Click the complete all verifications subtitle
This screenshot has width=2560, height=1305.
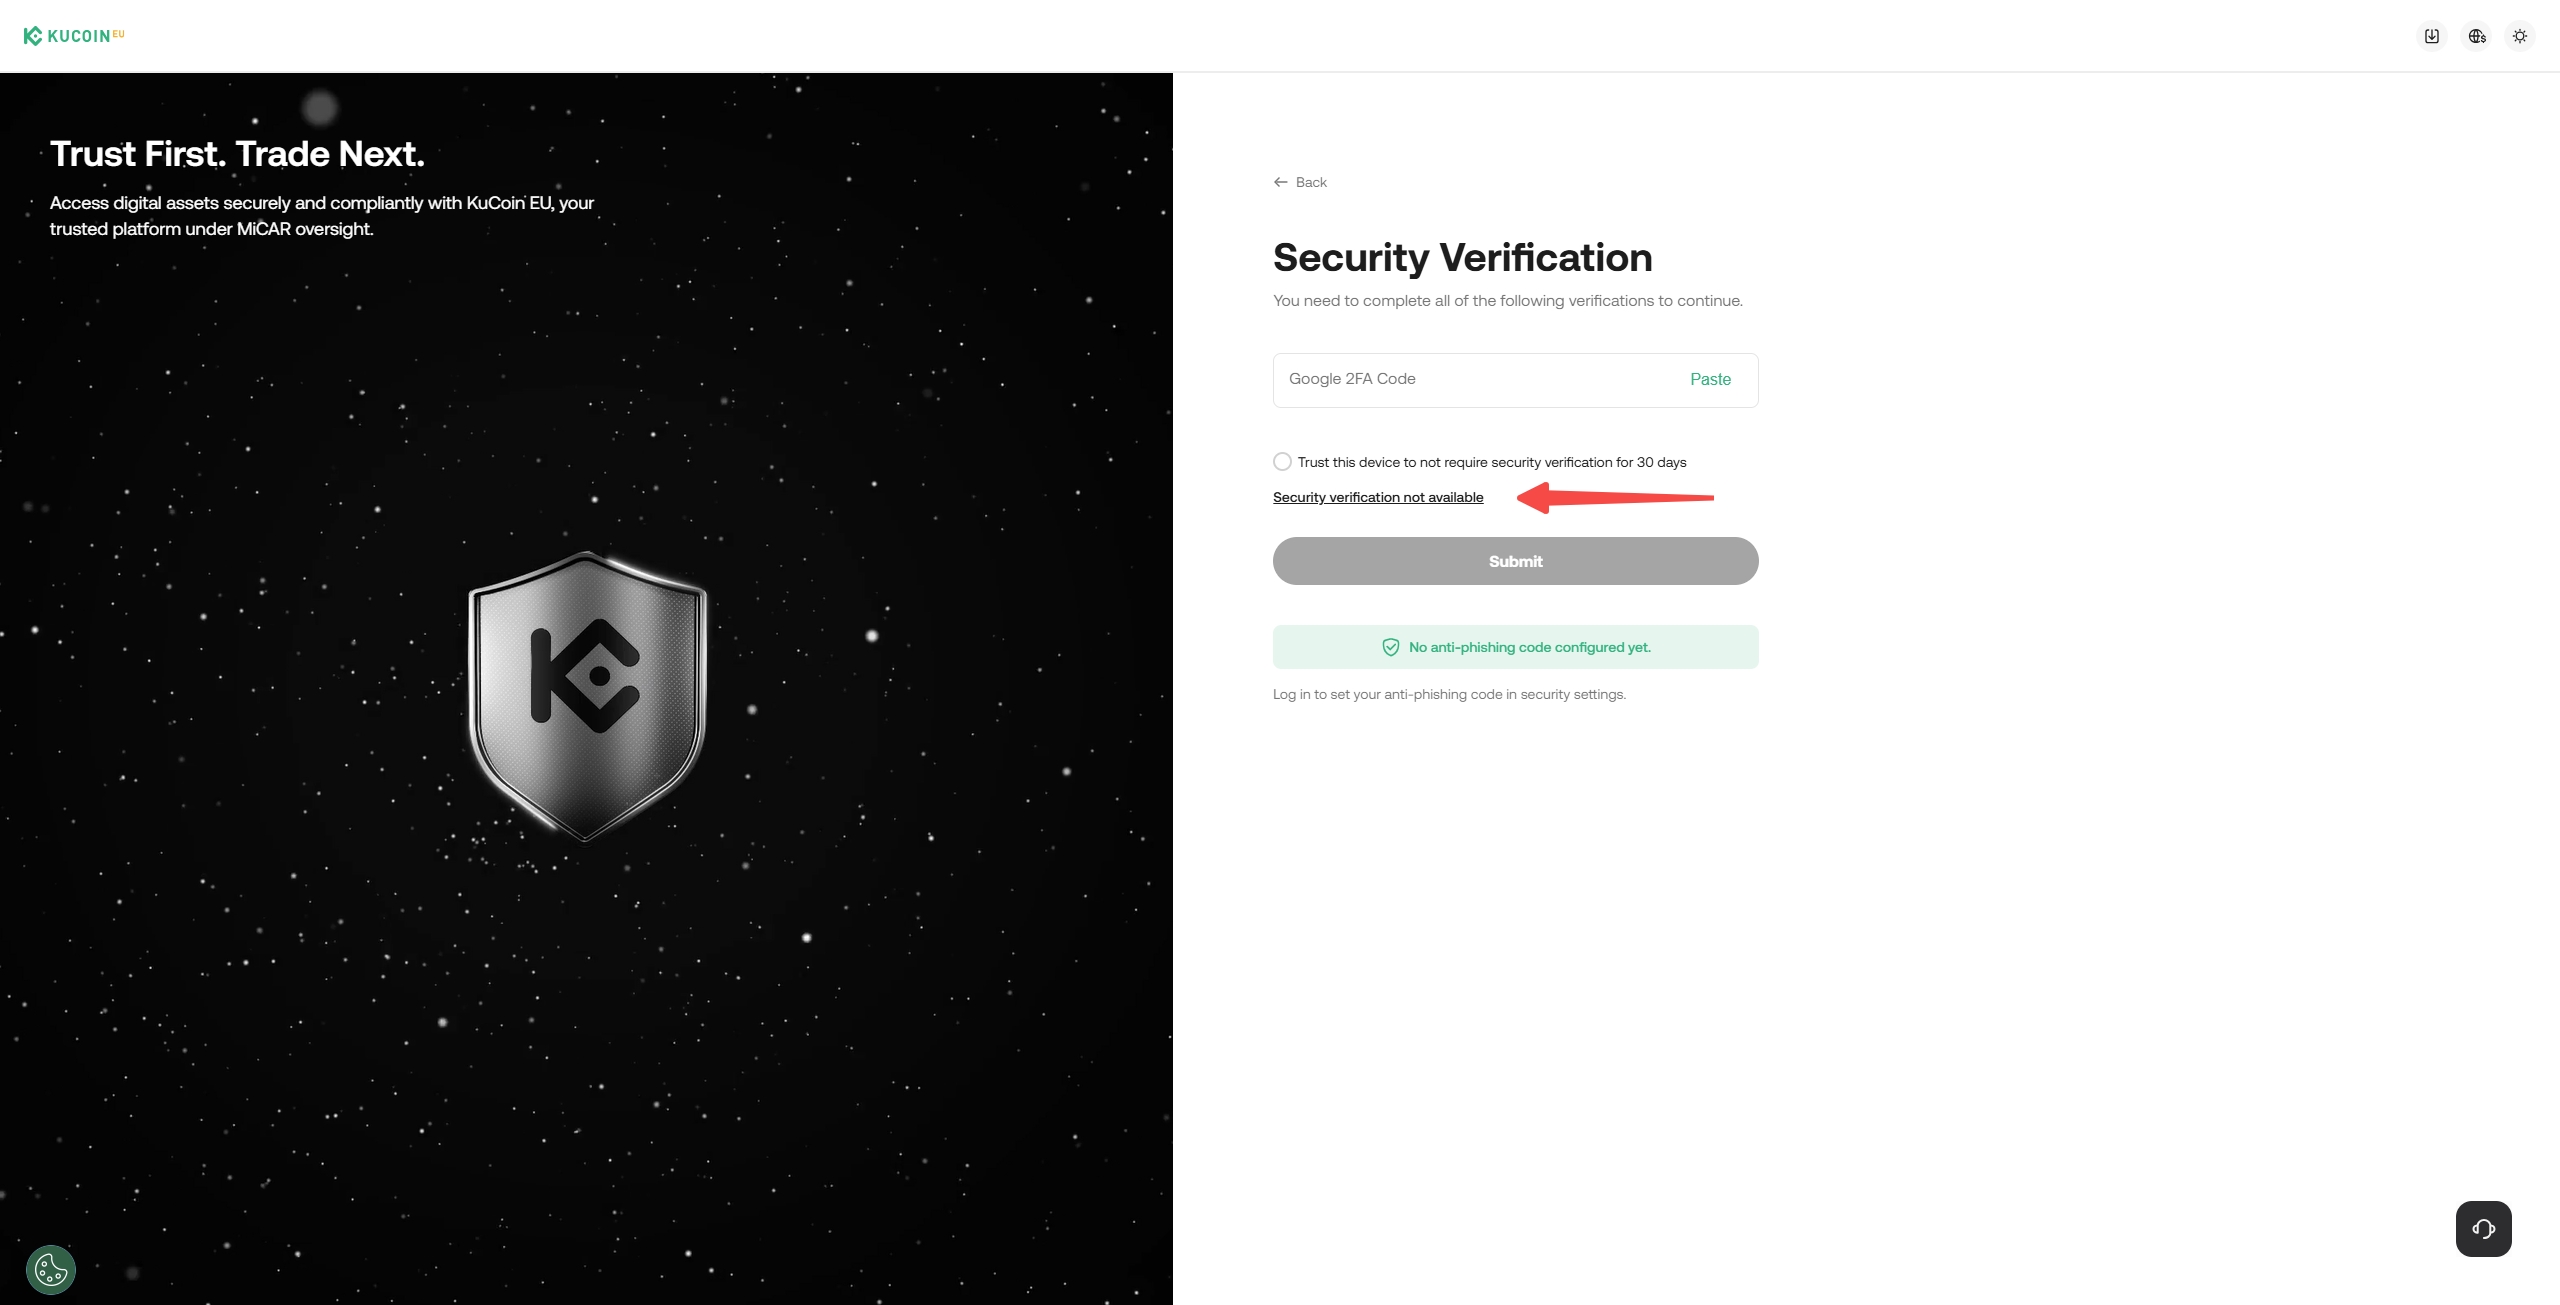click(x=1507, y=301)
